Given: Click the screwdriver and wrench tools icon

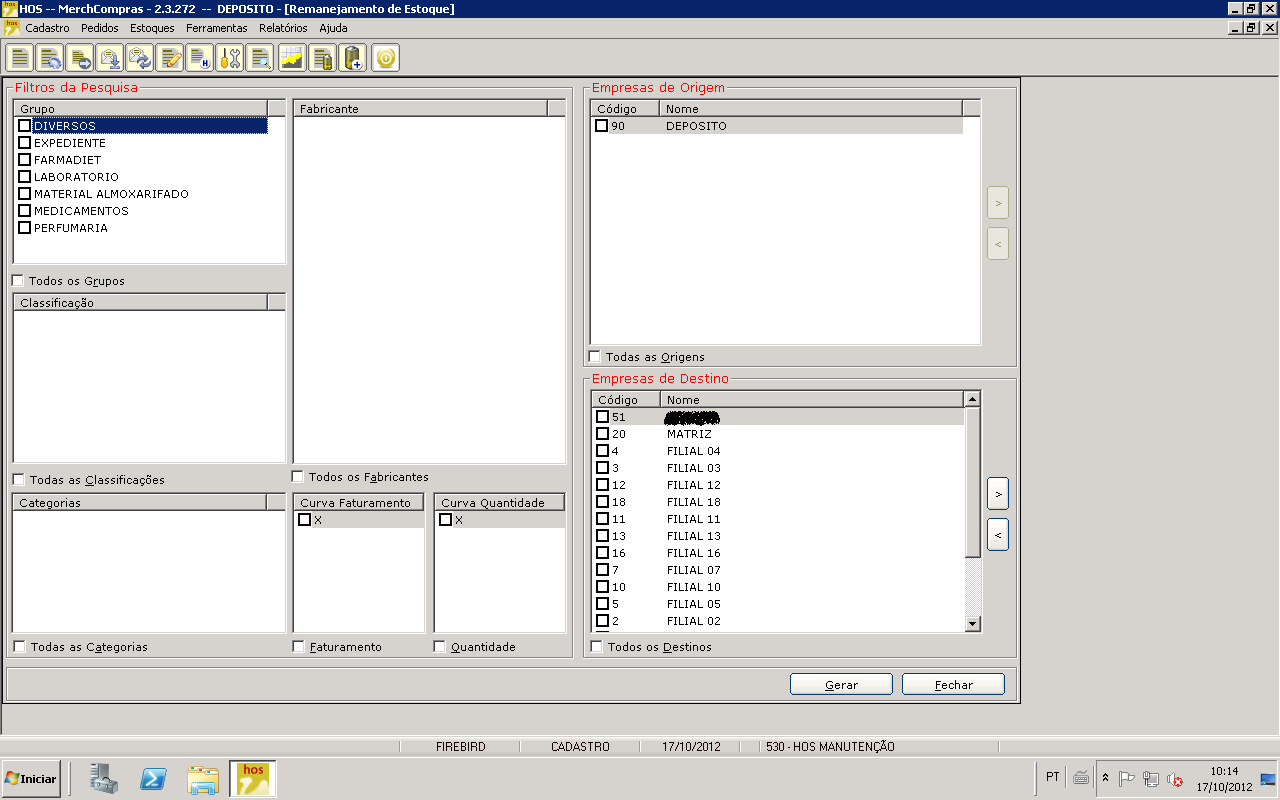Looking at the screenshot, I should [x=230, y=58].
